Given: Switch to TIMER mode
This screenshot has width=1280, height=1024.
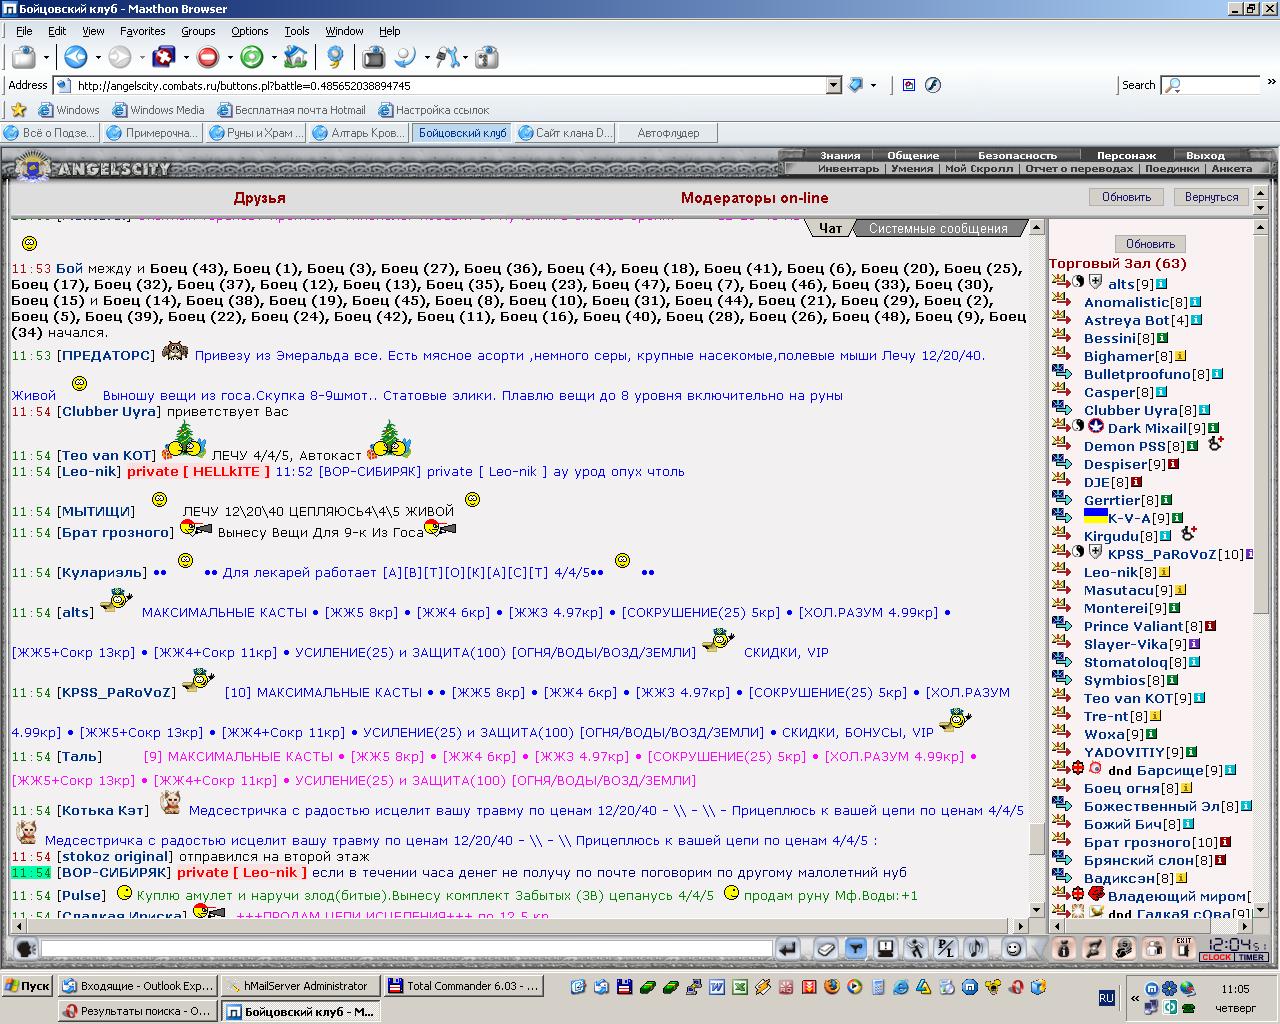Looking at the screenshot, I should [x=1251, y=957].
